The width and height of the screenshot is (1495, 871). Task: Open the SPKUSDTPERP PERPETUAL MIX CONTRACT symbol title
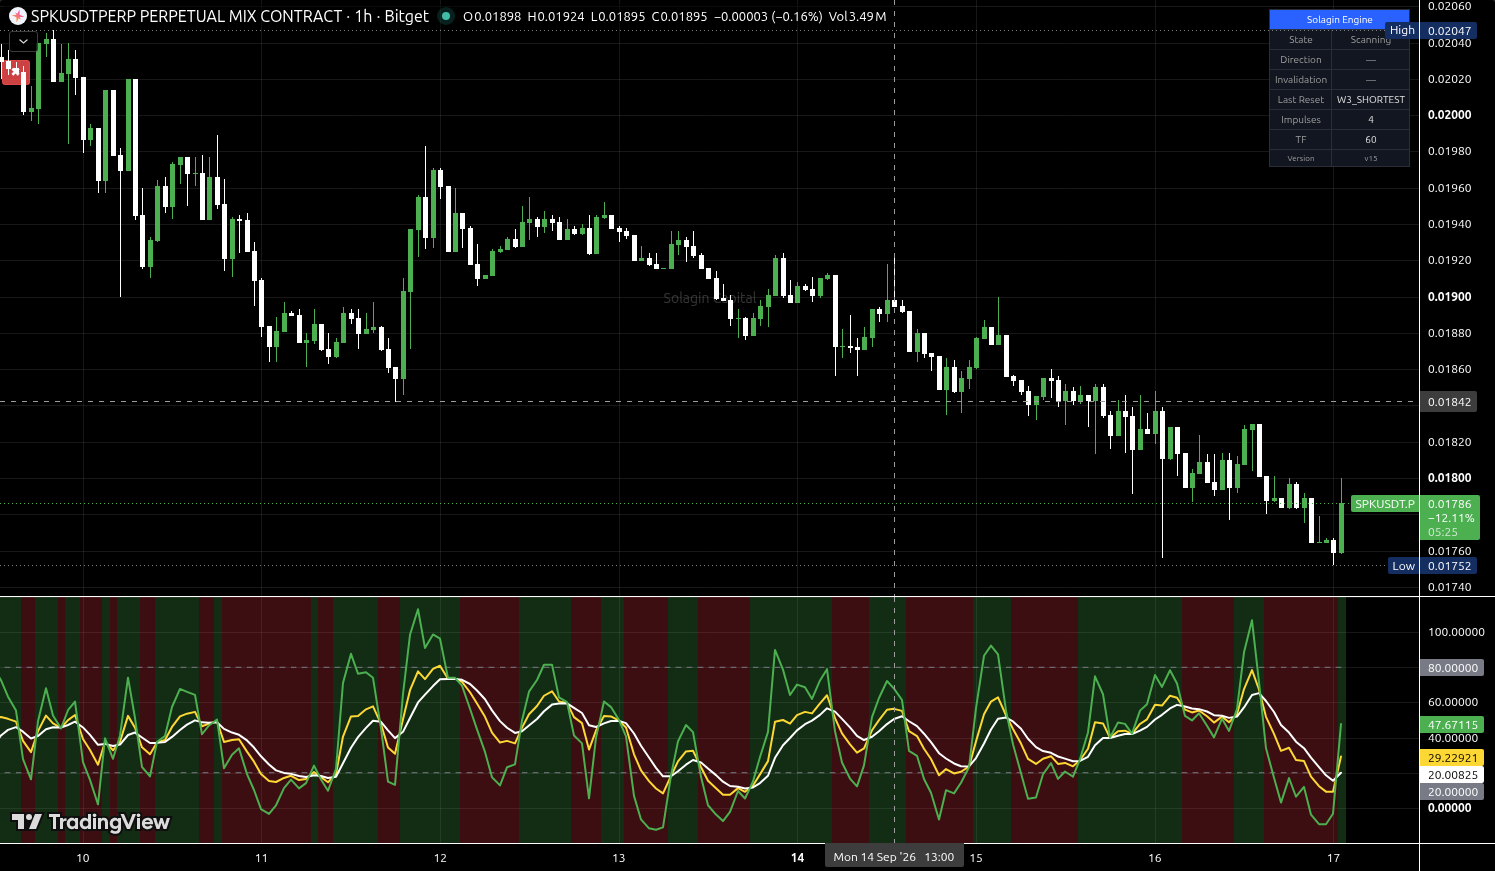click(186, 16)
